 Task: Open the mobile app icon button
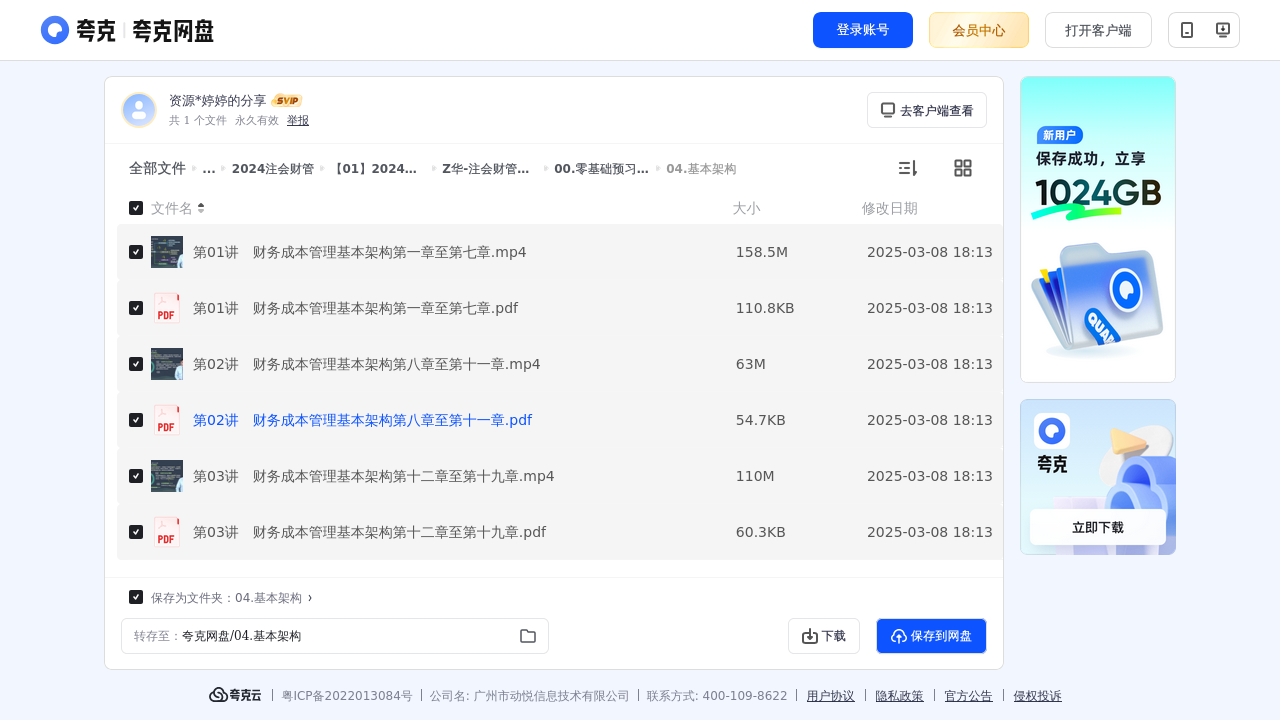pyautogui.click(x=1187, y=30)
